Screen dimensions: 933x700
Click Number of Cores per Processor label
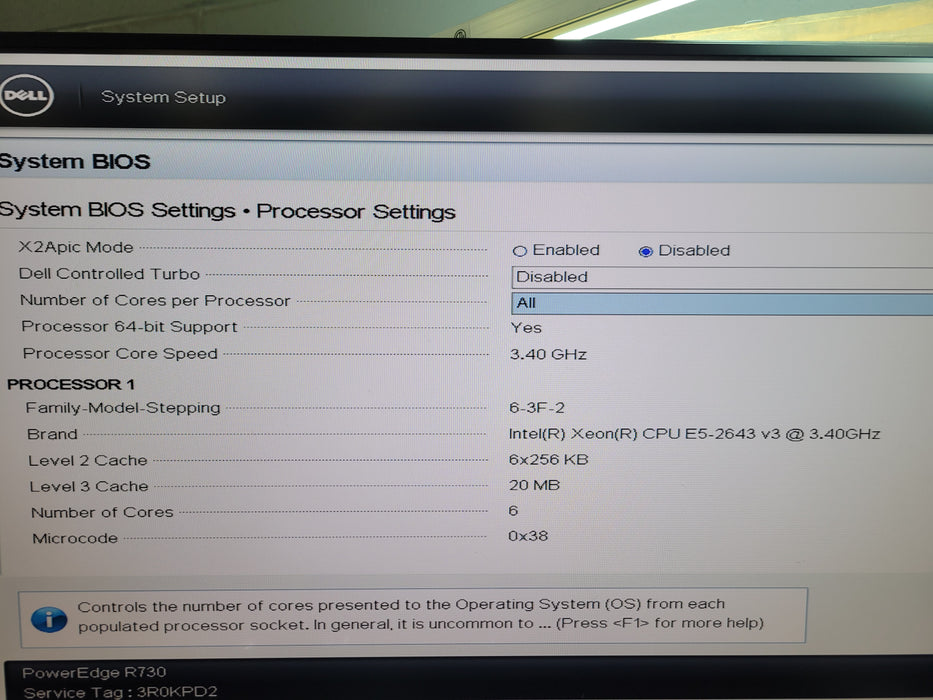pos(155,300)
